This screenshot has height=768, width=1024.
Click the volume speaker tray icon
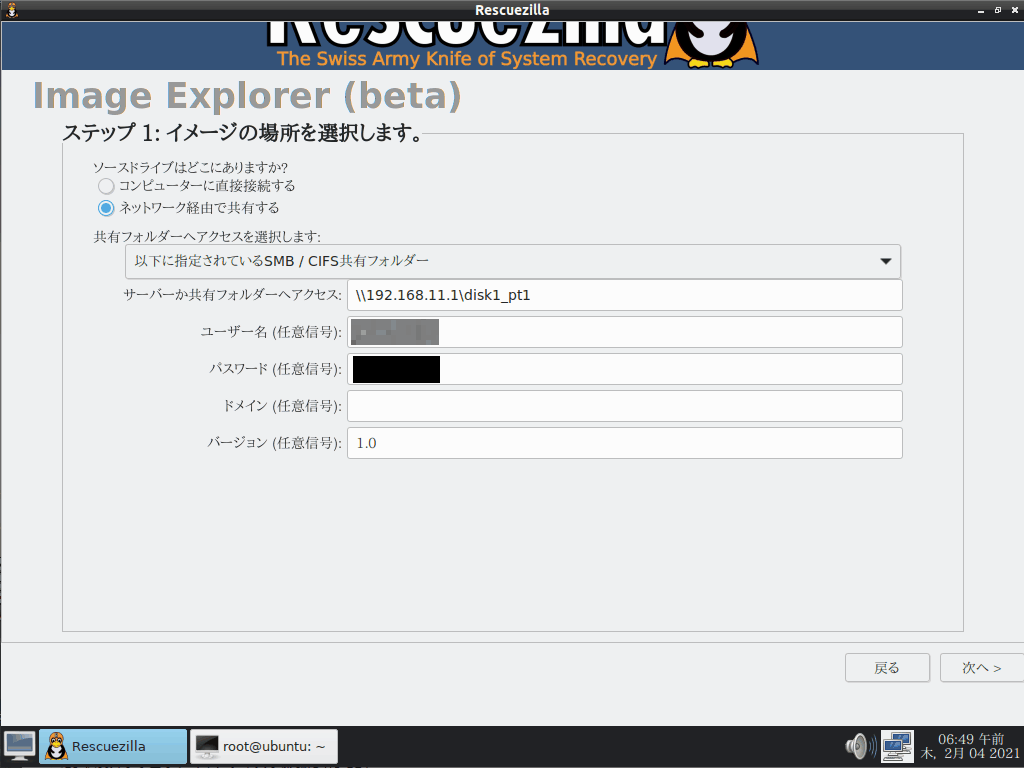861,746
